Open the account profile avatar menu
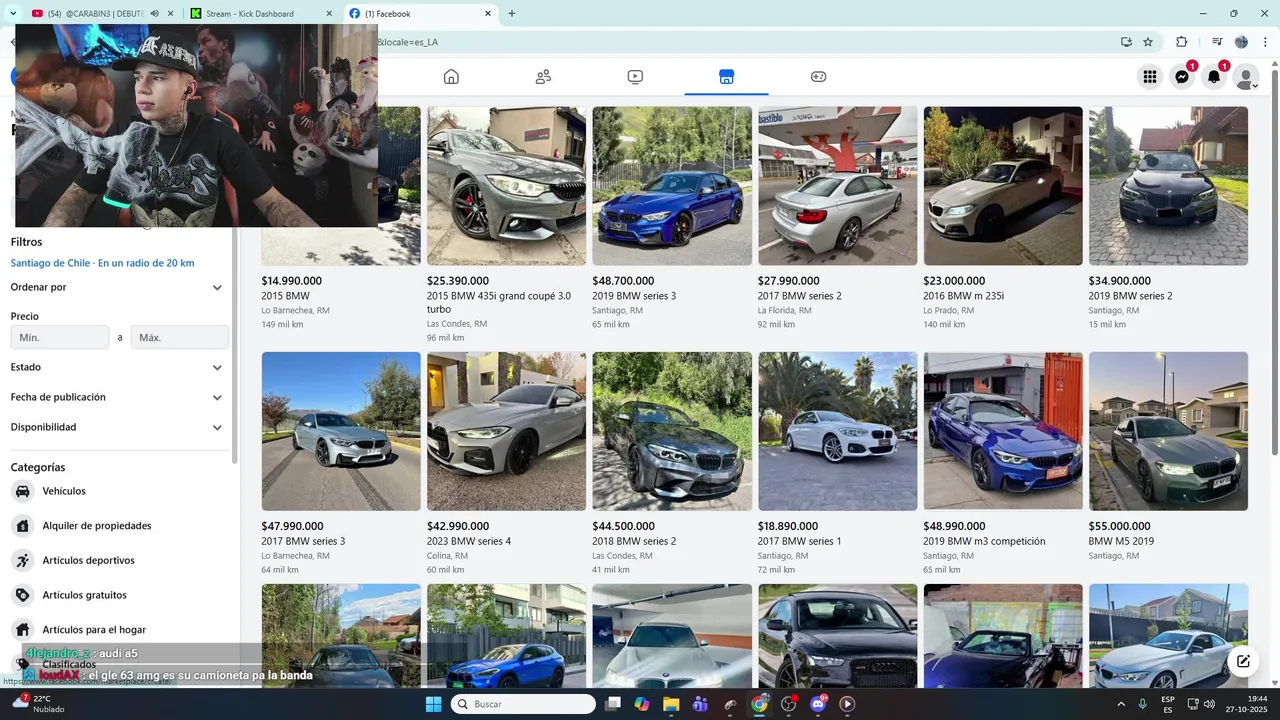The image size is (1280, 720). click(x=1246, y=77)
